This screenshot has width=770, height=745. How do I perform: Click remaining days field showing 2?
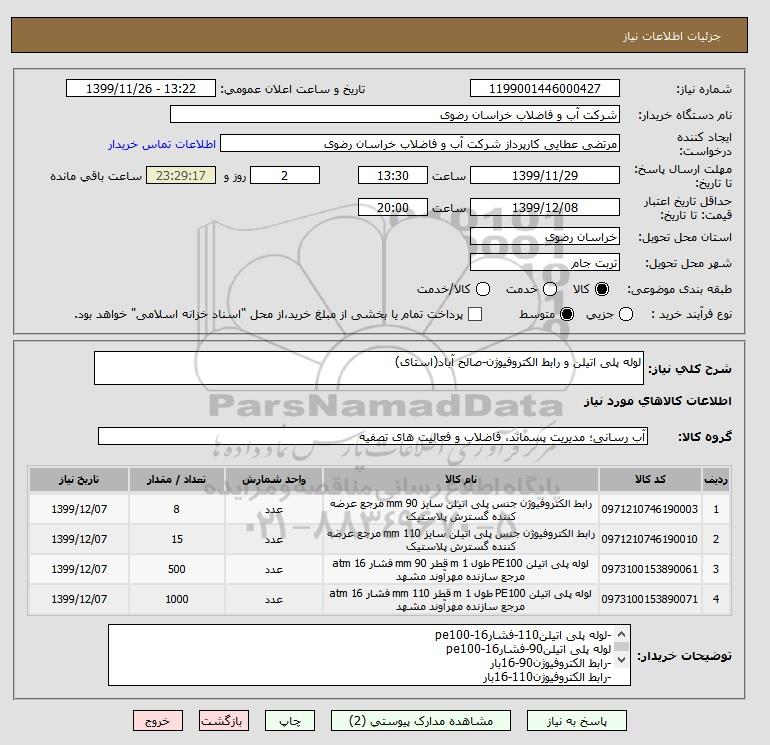(x=285, y=175)
